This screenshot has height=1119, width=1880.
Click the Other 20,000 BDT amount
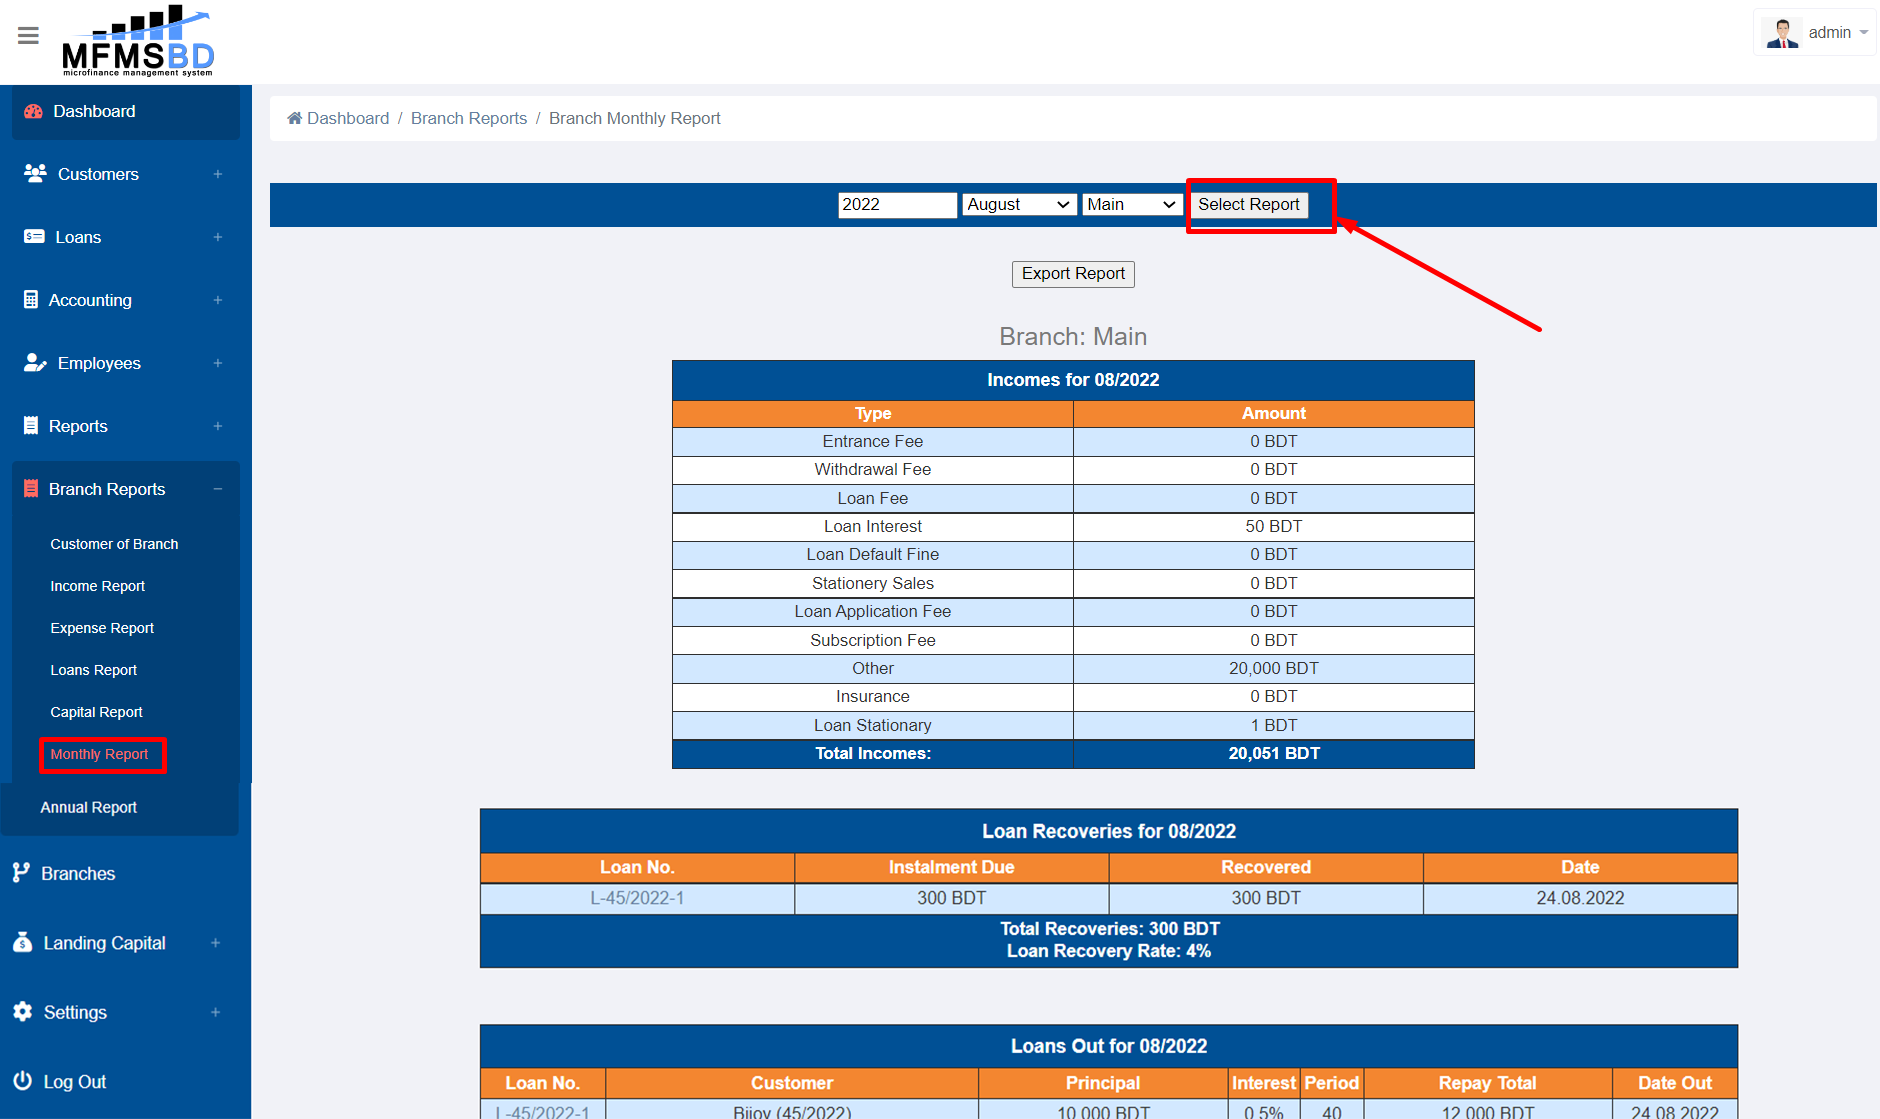(1274, 668)
